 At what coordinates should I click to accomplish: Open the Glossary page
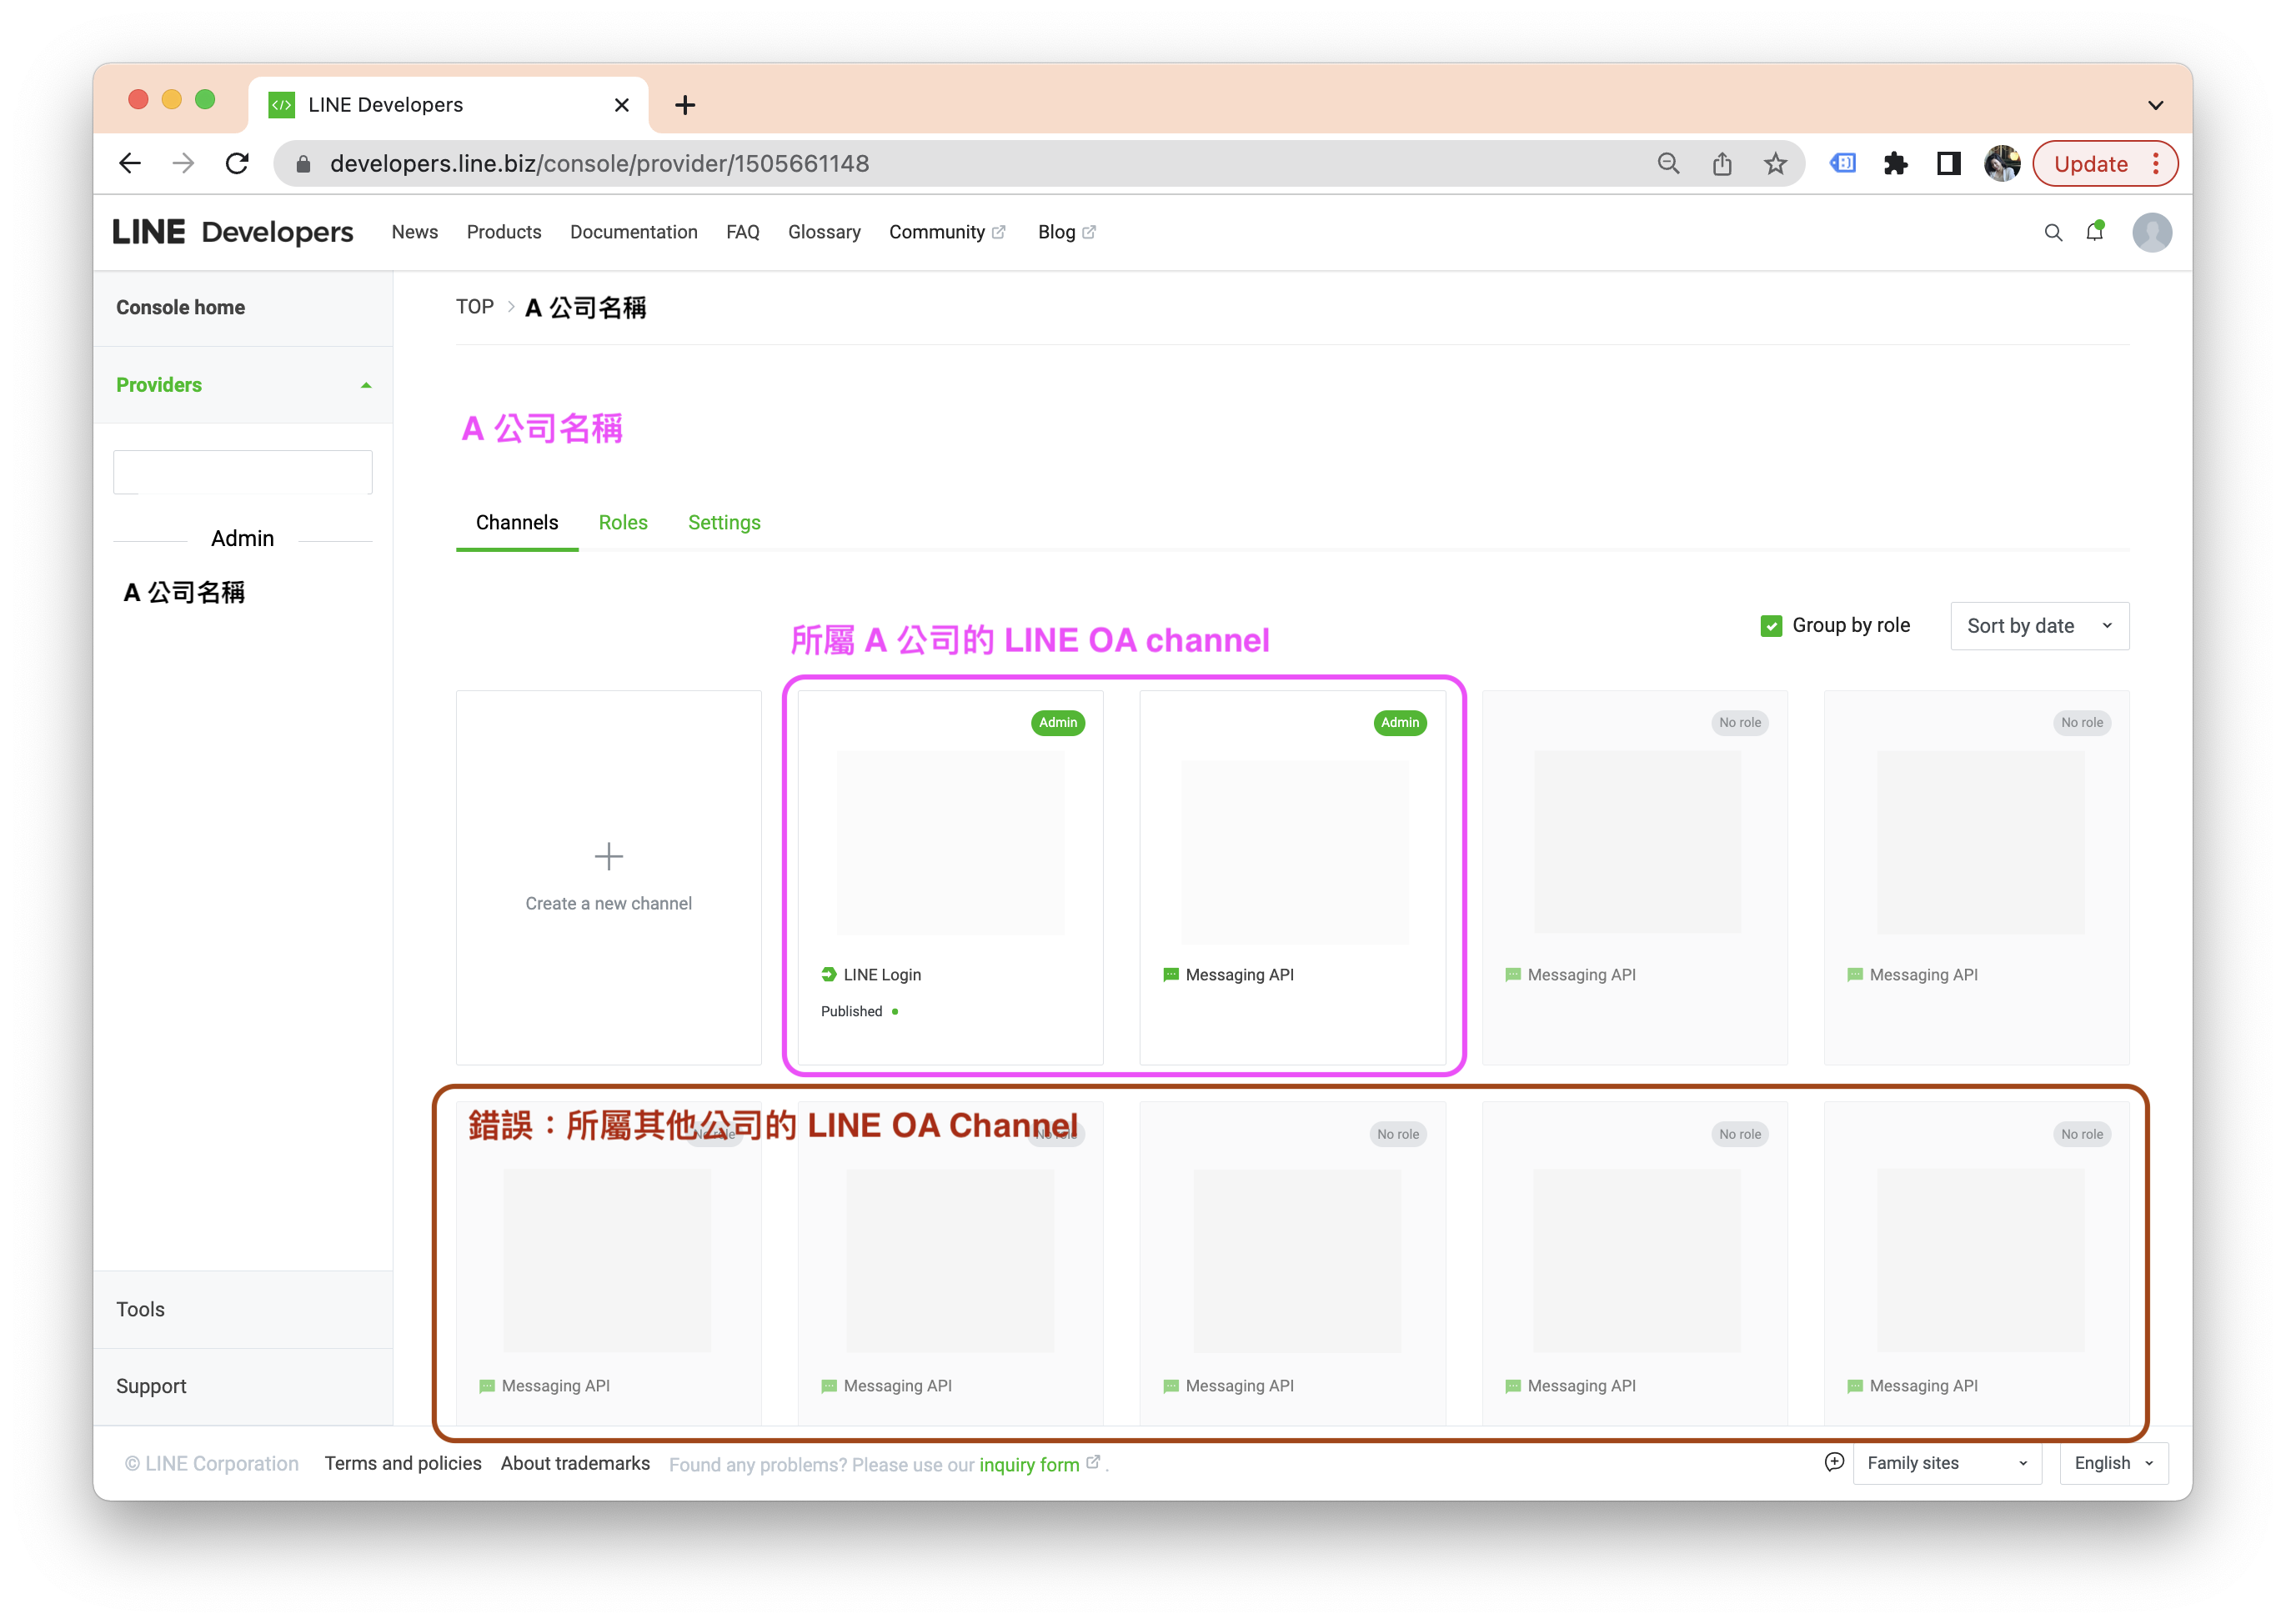point(824,232)
